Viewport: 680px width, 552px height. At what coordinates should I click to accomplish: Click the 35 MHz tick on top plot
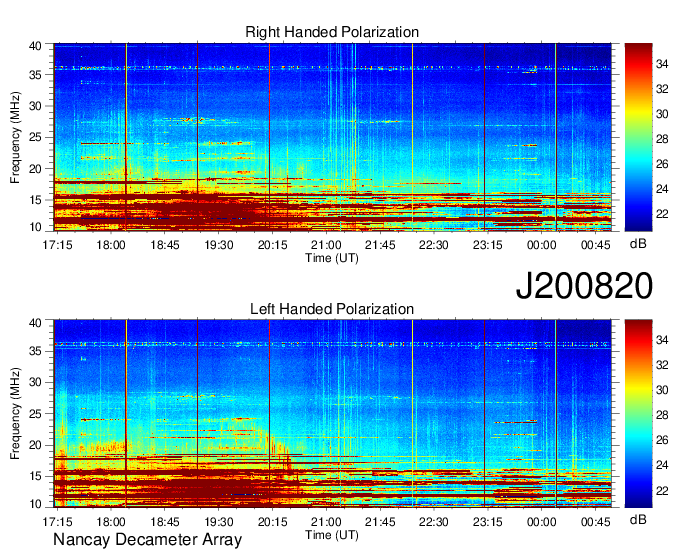[36, 75]
